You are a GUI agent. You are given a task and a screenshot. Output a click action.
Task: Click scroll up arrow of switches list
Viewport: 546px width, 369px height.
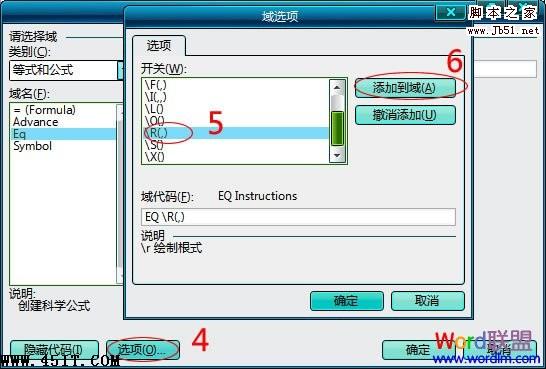pos(337,87)
